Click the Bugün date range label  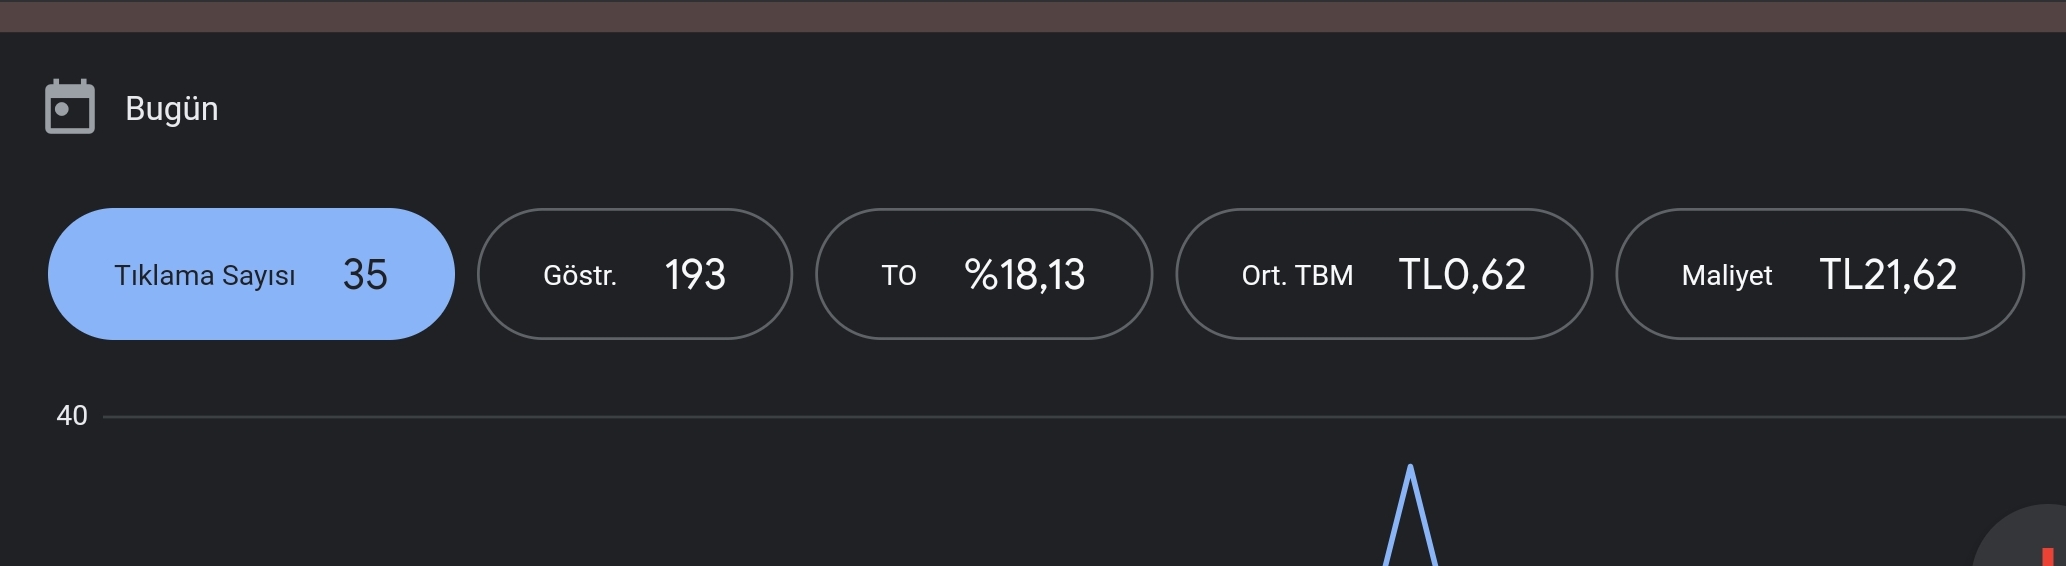172,108
